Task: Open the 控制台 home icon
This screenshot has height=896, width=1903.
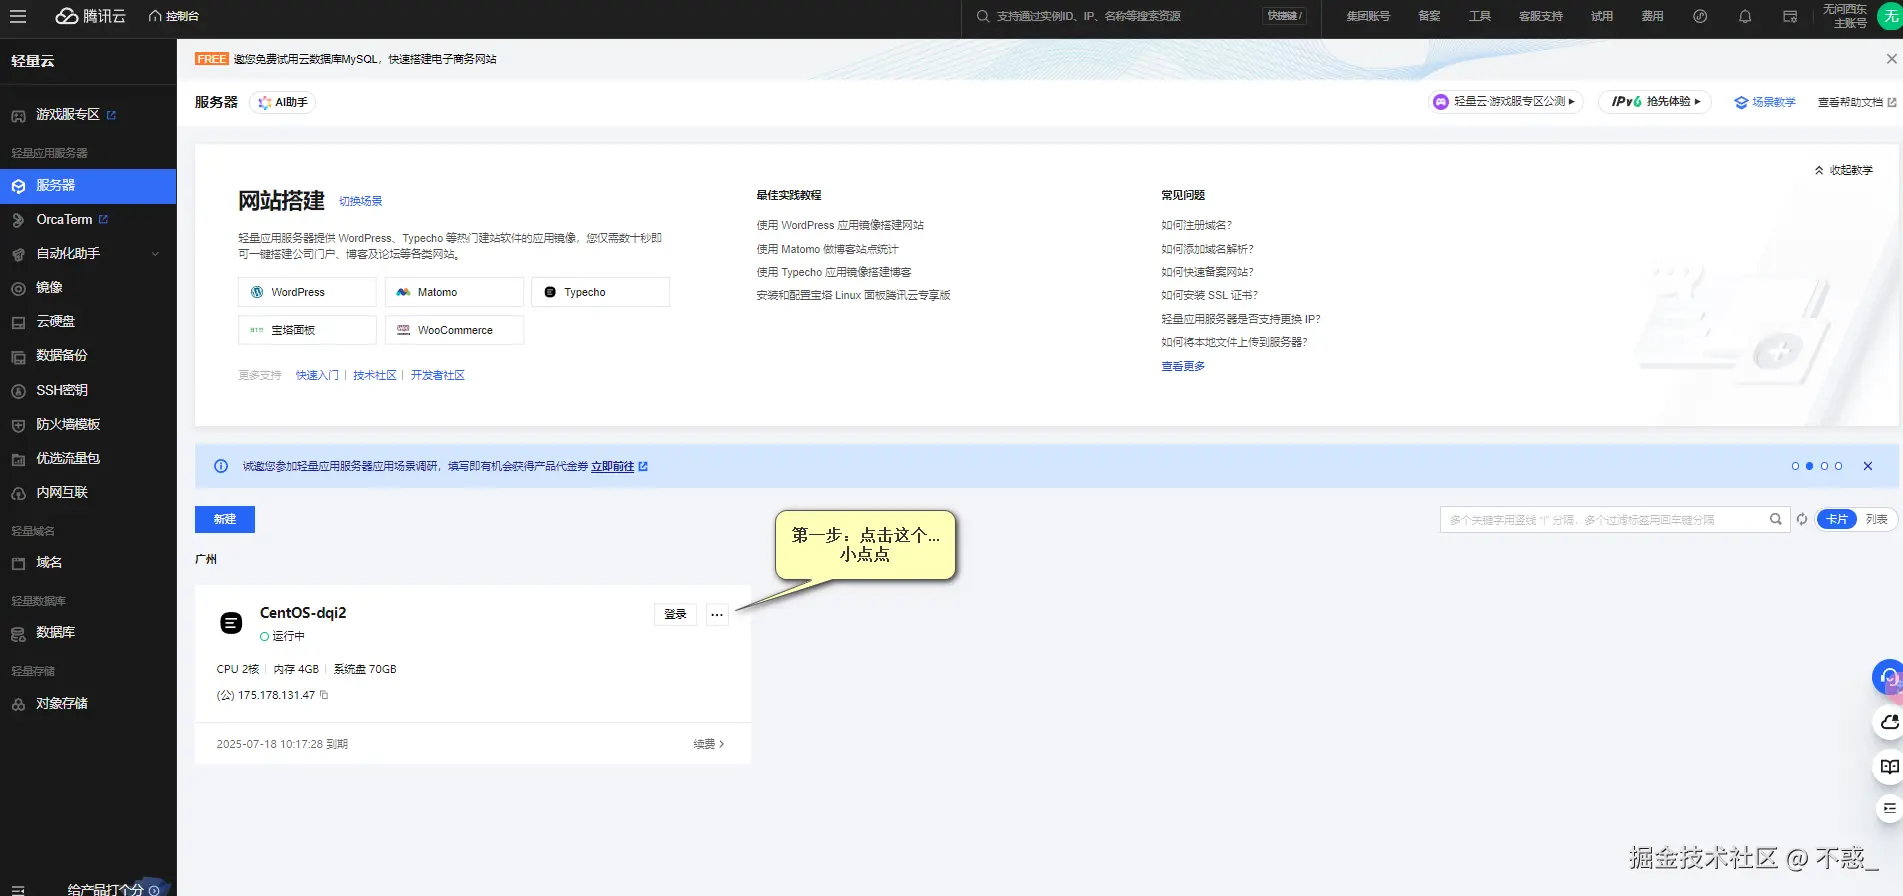Action: click(155, 16)
